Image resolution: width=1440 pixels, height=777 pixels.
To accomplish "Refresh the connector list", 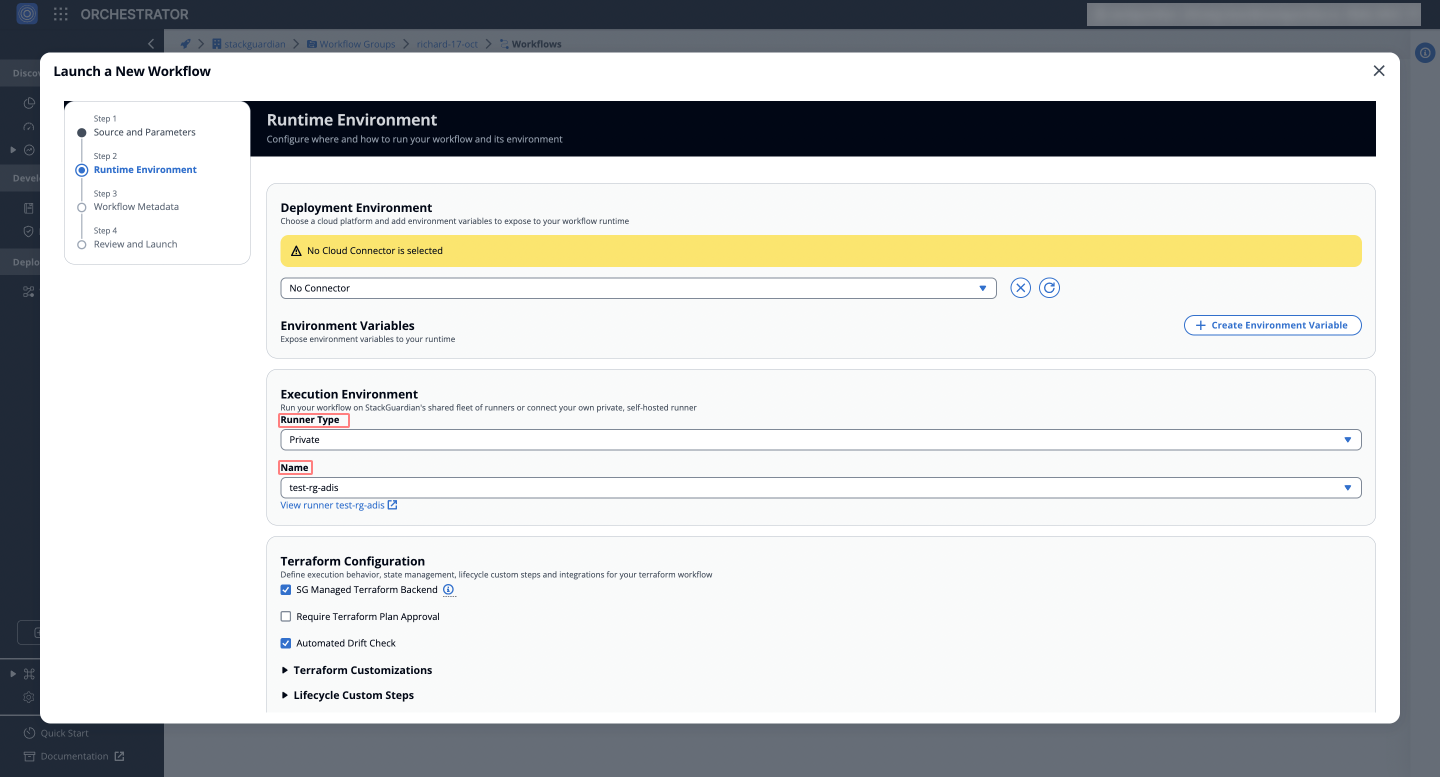I will (1049, 287).
